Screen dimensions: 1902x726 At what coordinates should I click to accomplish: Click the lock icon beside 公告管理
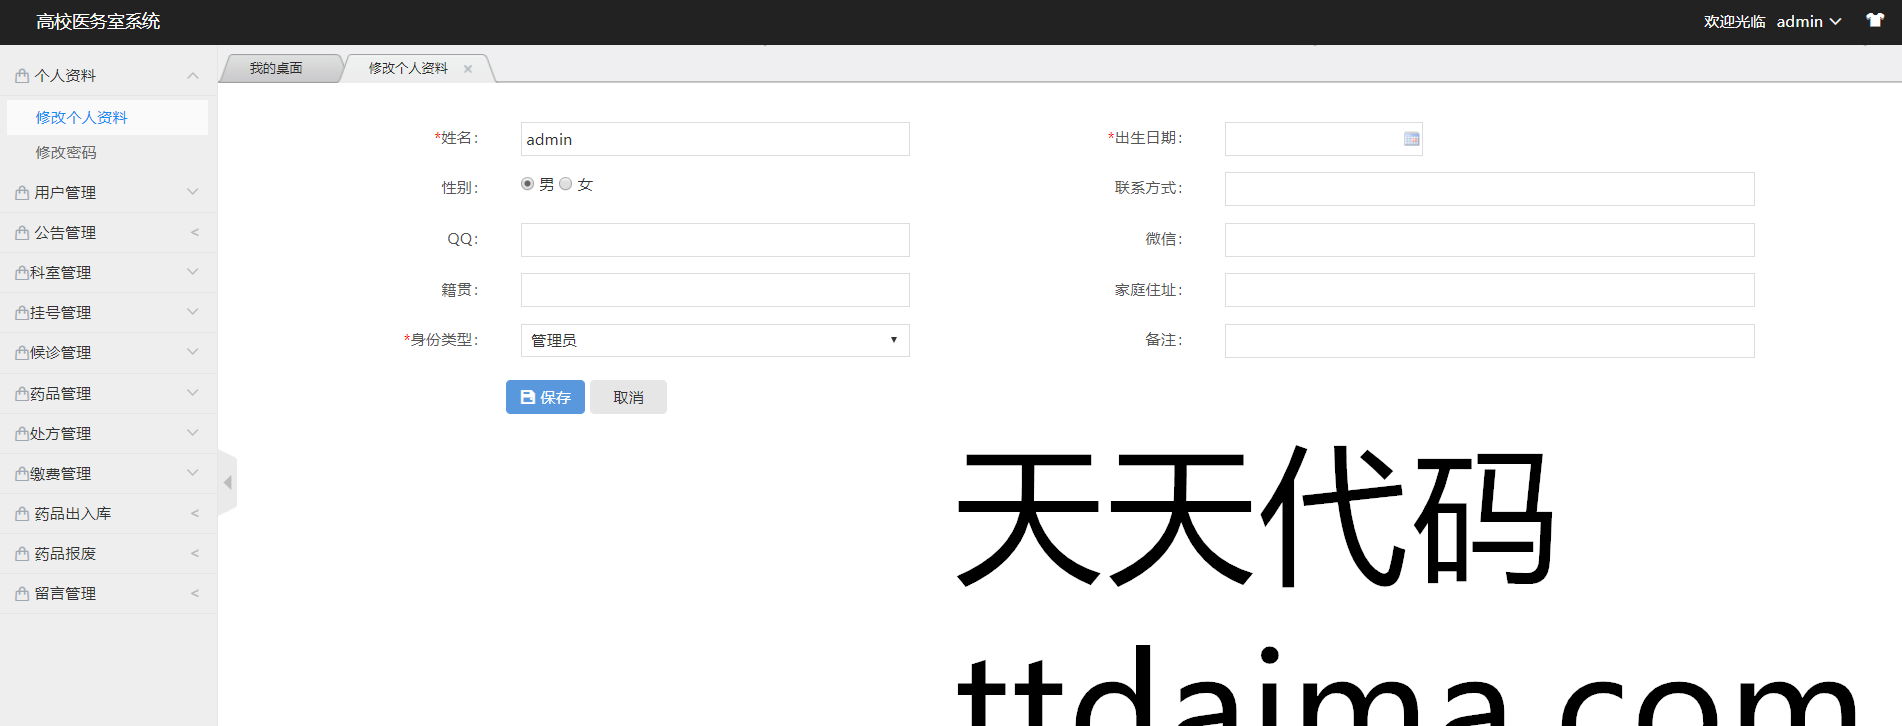pyautogui.click(x=22, y=233)
